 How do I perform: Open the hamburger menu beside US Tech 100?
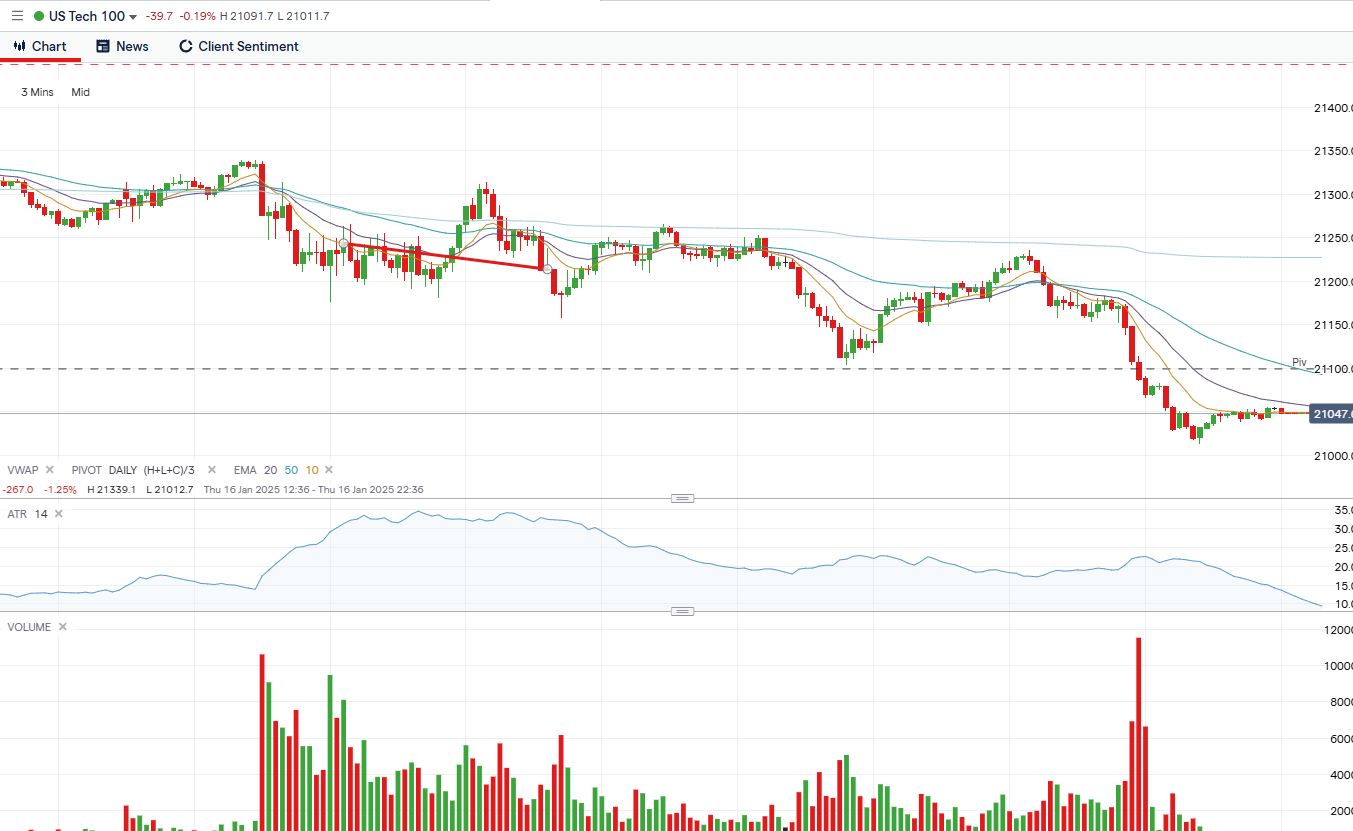coord(16,16)
